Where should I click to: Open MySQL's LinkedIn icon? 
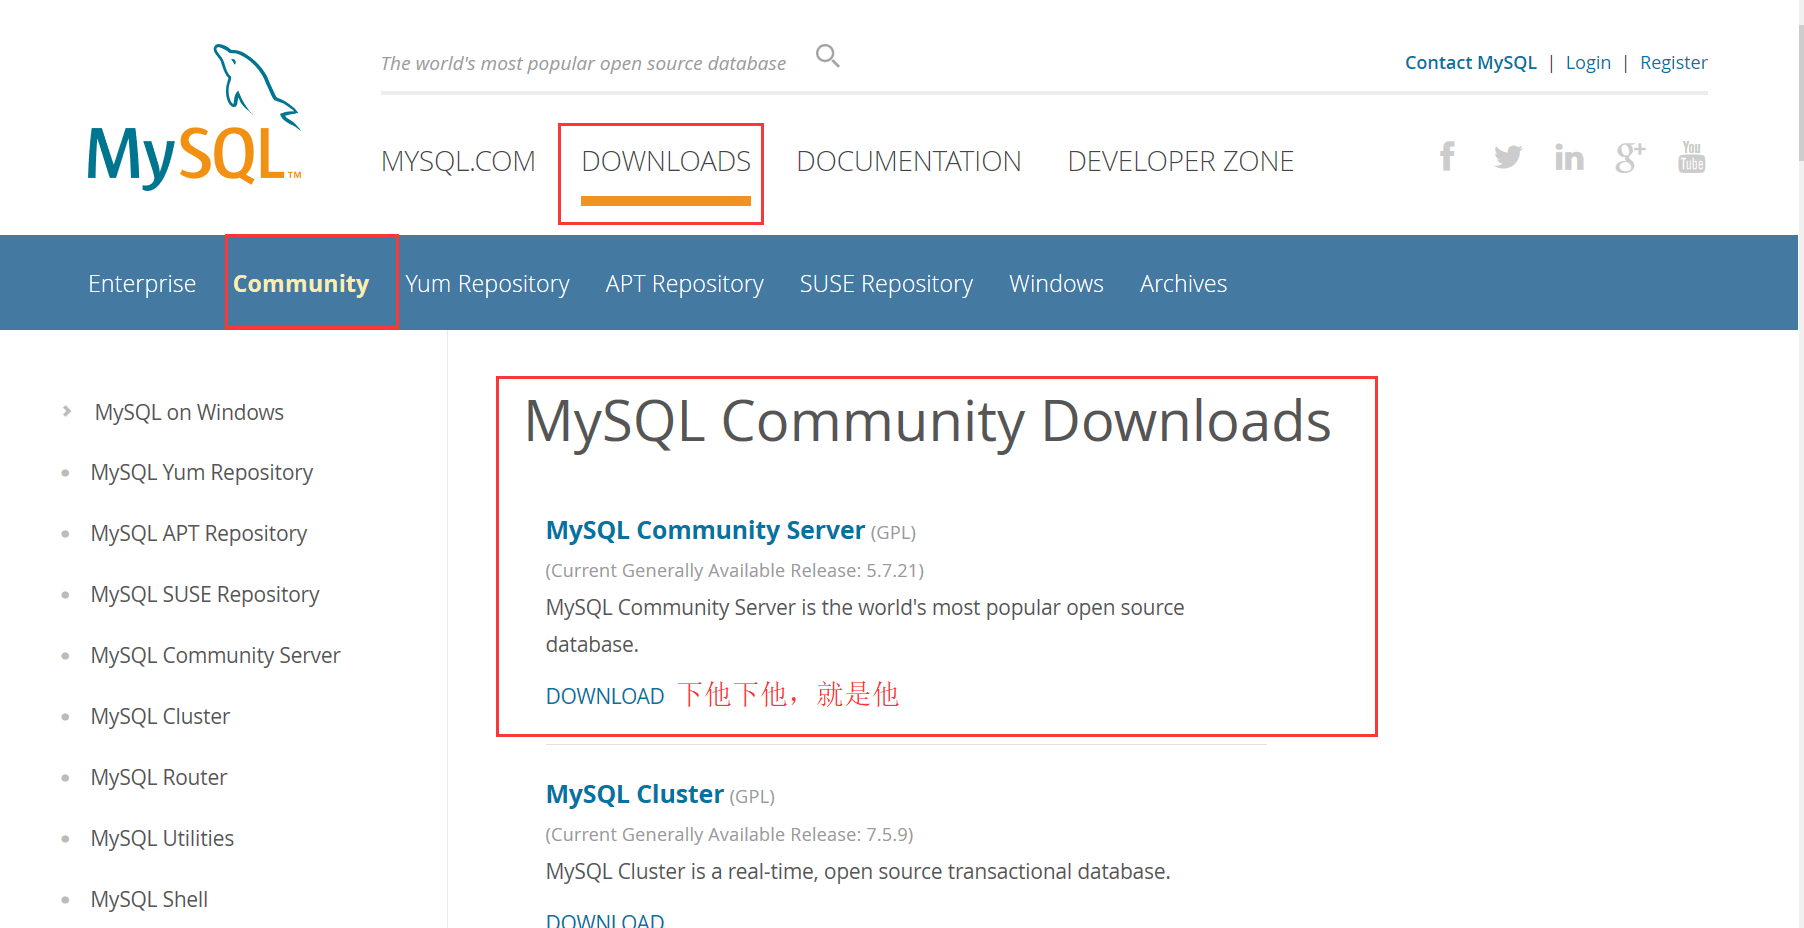pyautogui.click(x=1569, y=157)
